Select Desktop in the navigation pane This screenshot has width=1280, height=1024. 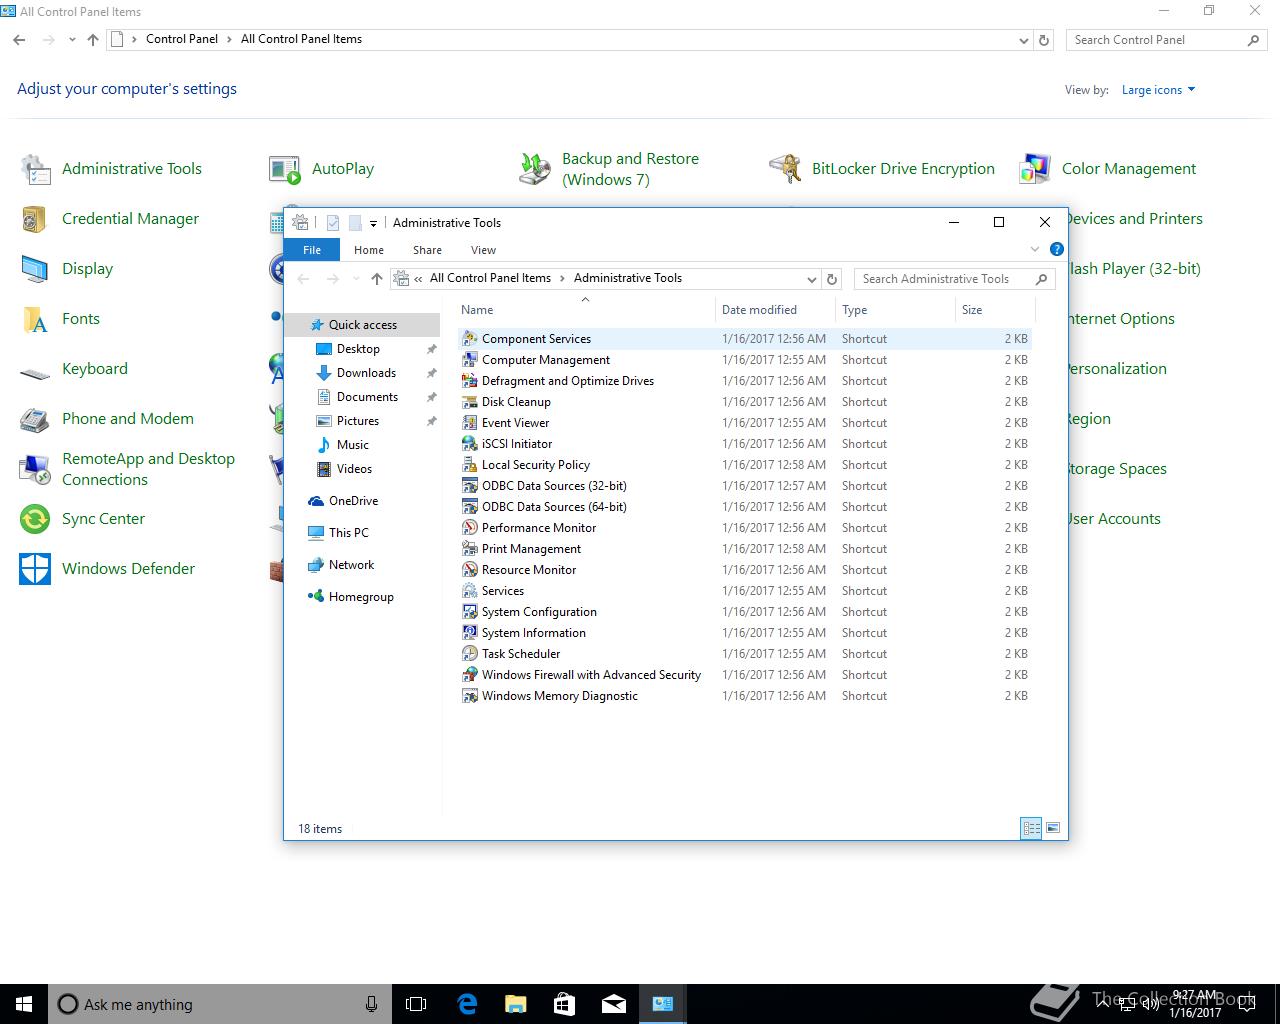358,349
